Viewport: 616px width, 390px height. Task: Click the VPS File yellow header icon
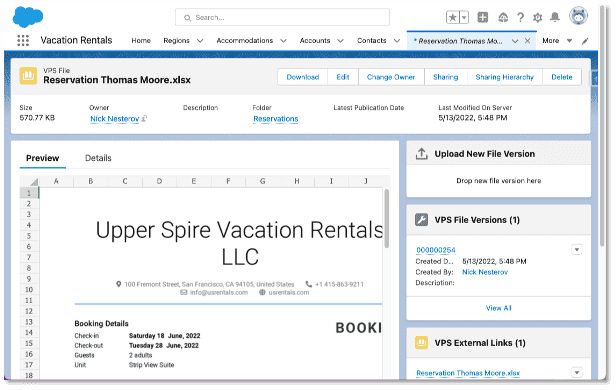28,76
